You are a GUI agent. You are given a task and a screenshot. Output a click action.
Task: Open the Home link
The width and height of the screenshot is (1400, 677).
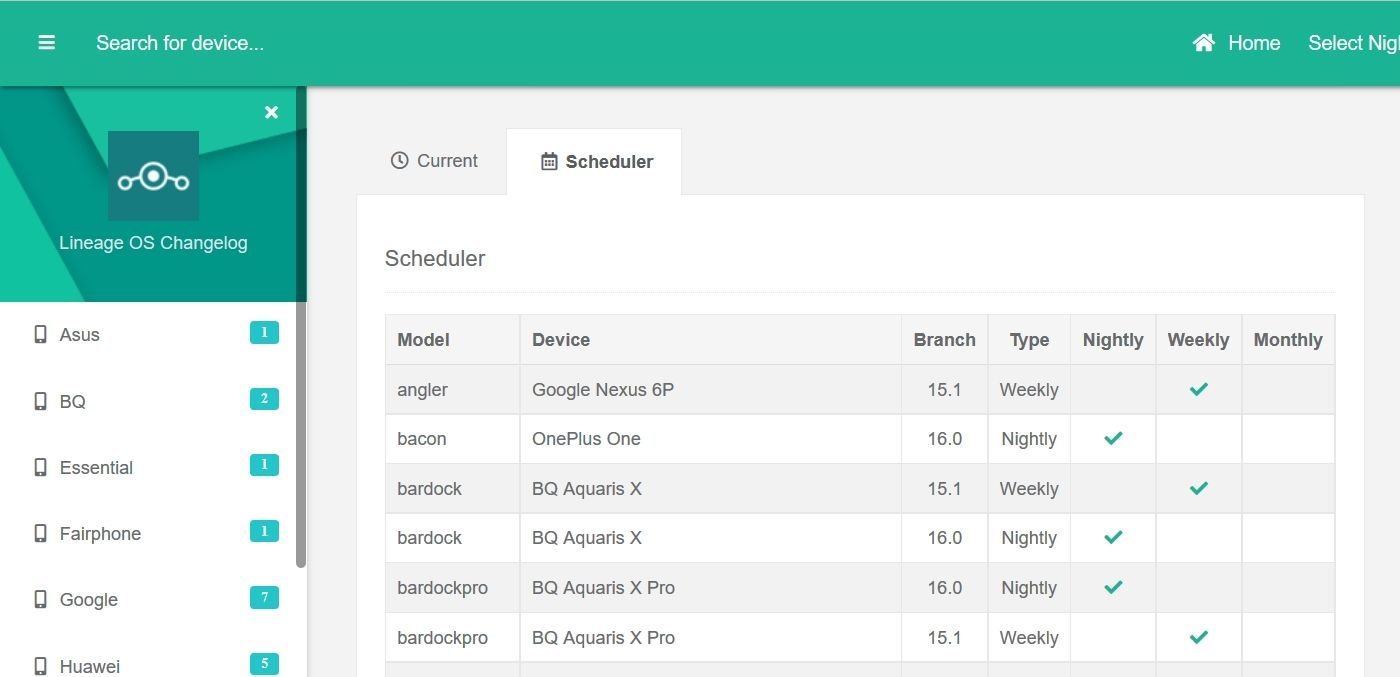click(1237, 43)
